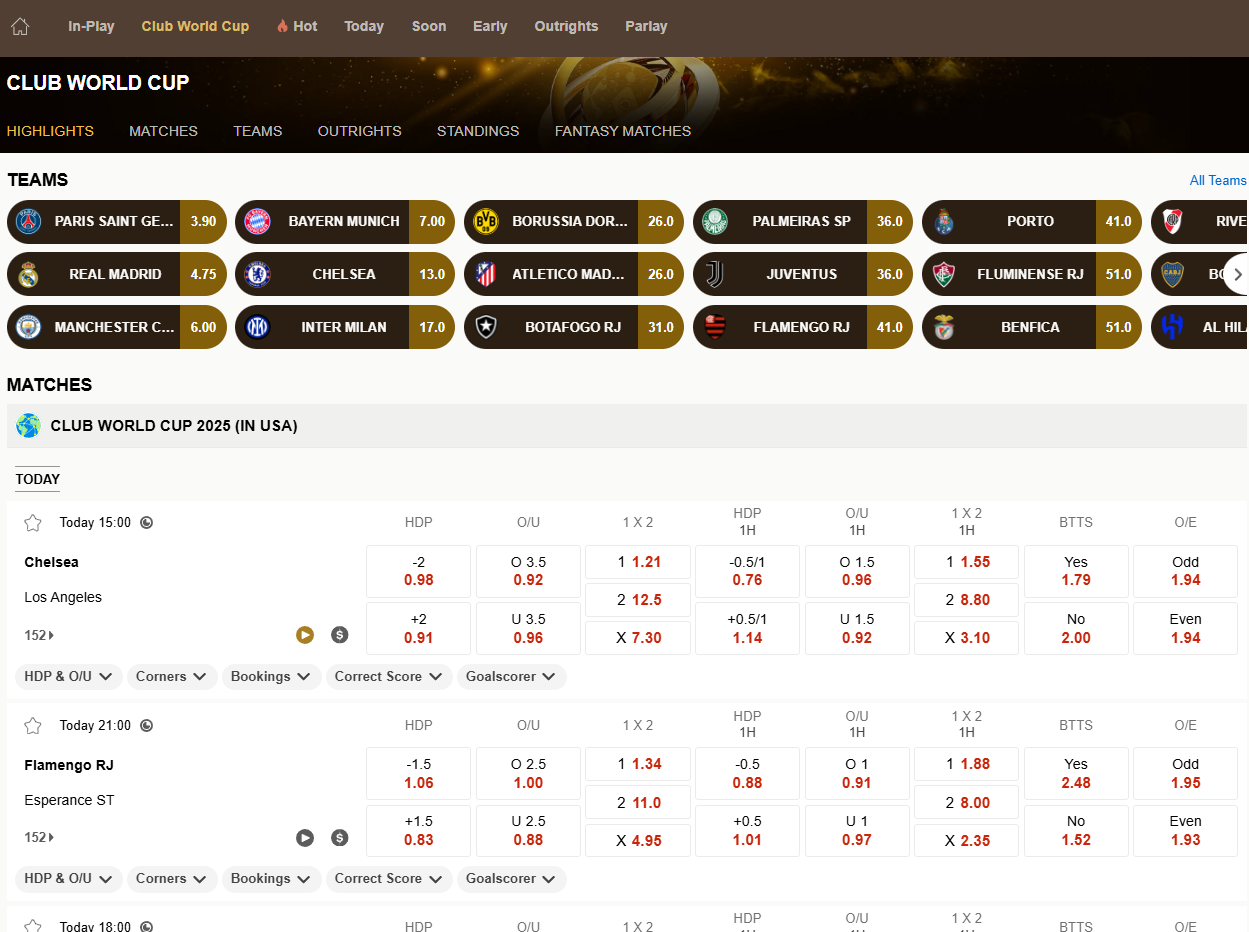Select Palmeiras SP team crest
The image size is (1249, 932).
click(715, 221)
